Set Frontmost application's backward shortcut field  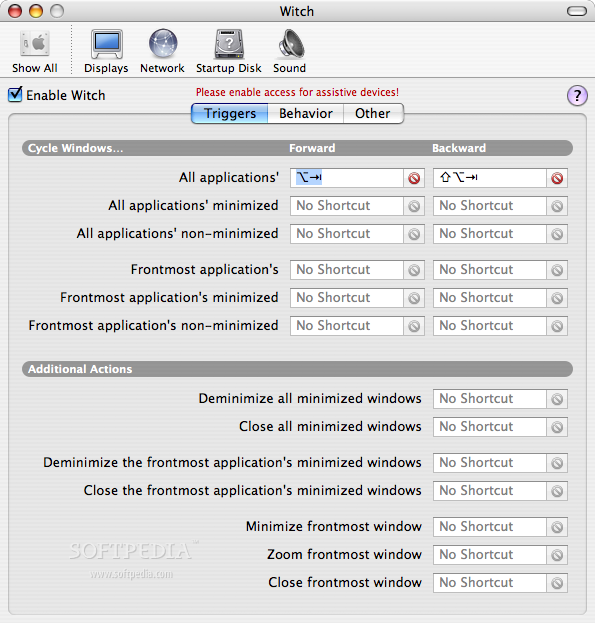pyautogui.click(x=490, y=270)
